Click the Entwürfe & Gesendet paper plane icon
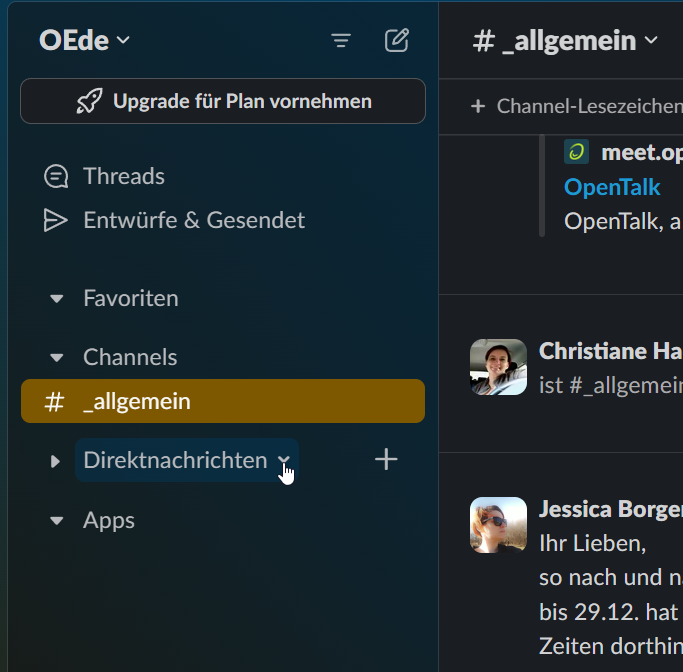 pyautogui.click(x=56, y=221)
